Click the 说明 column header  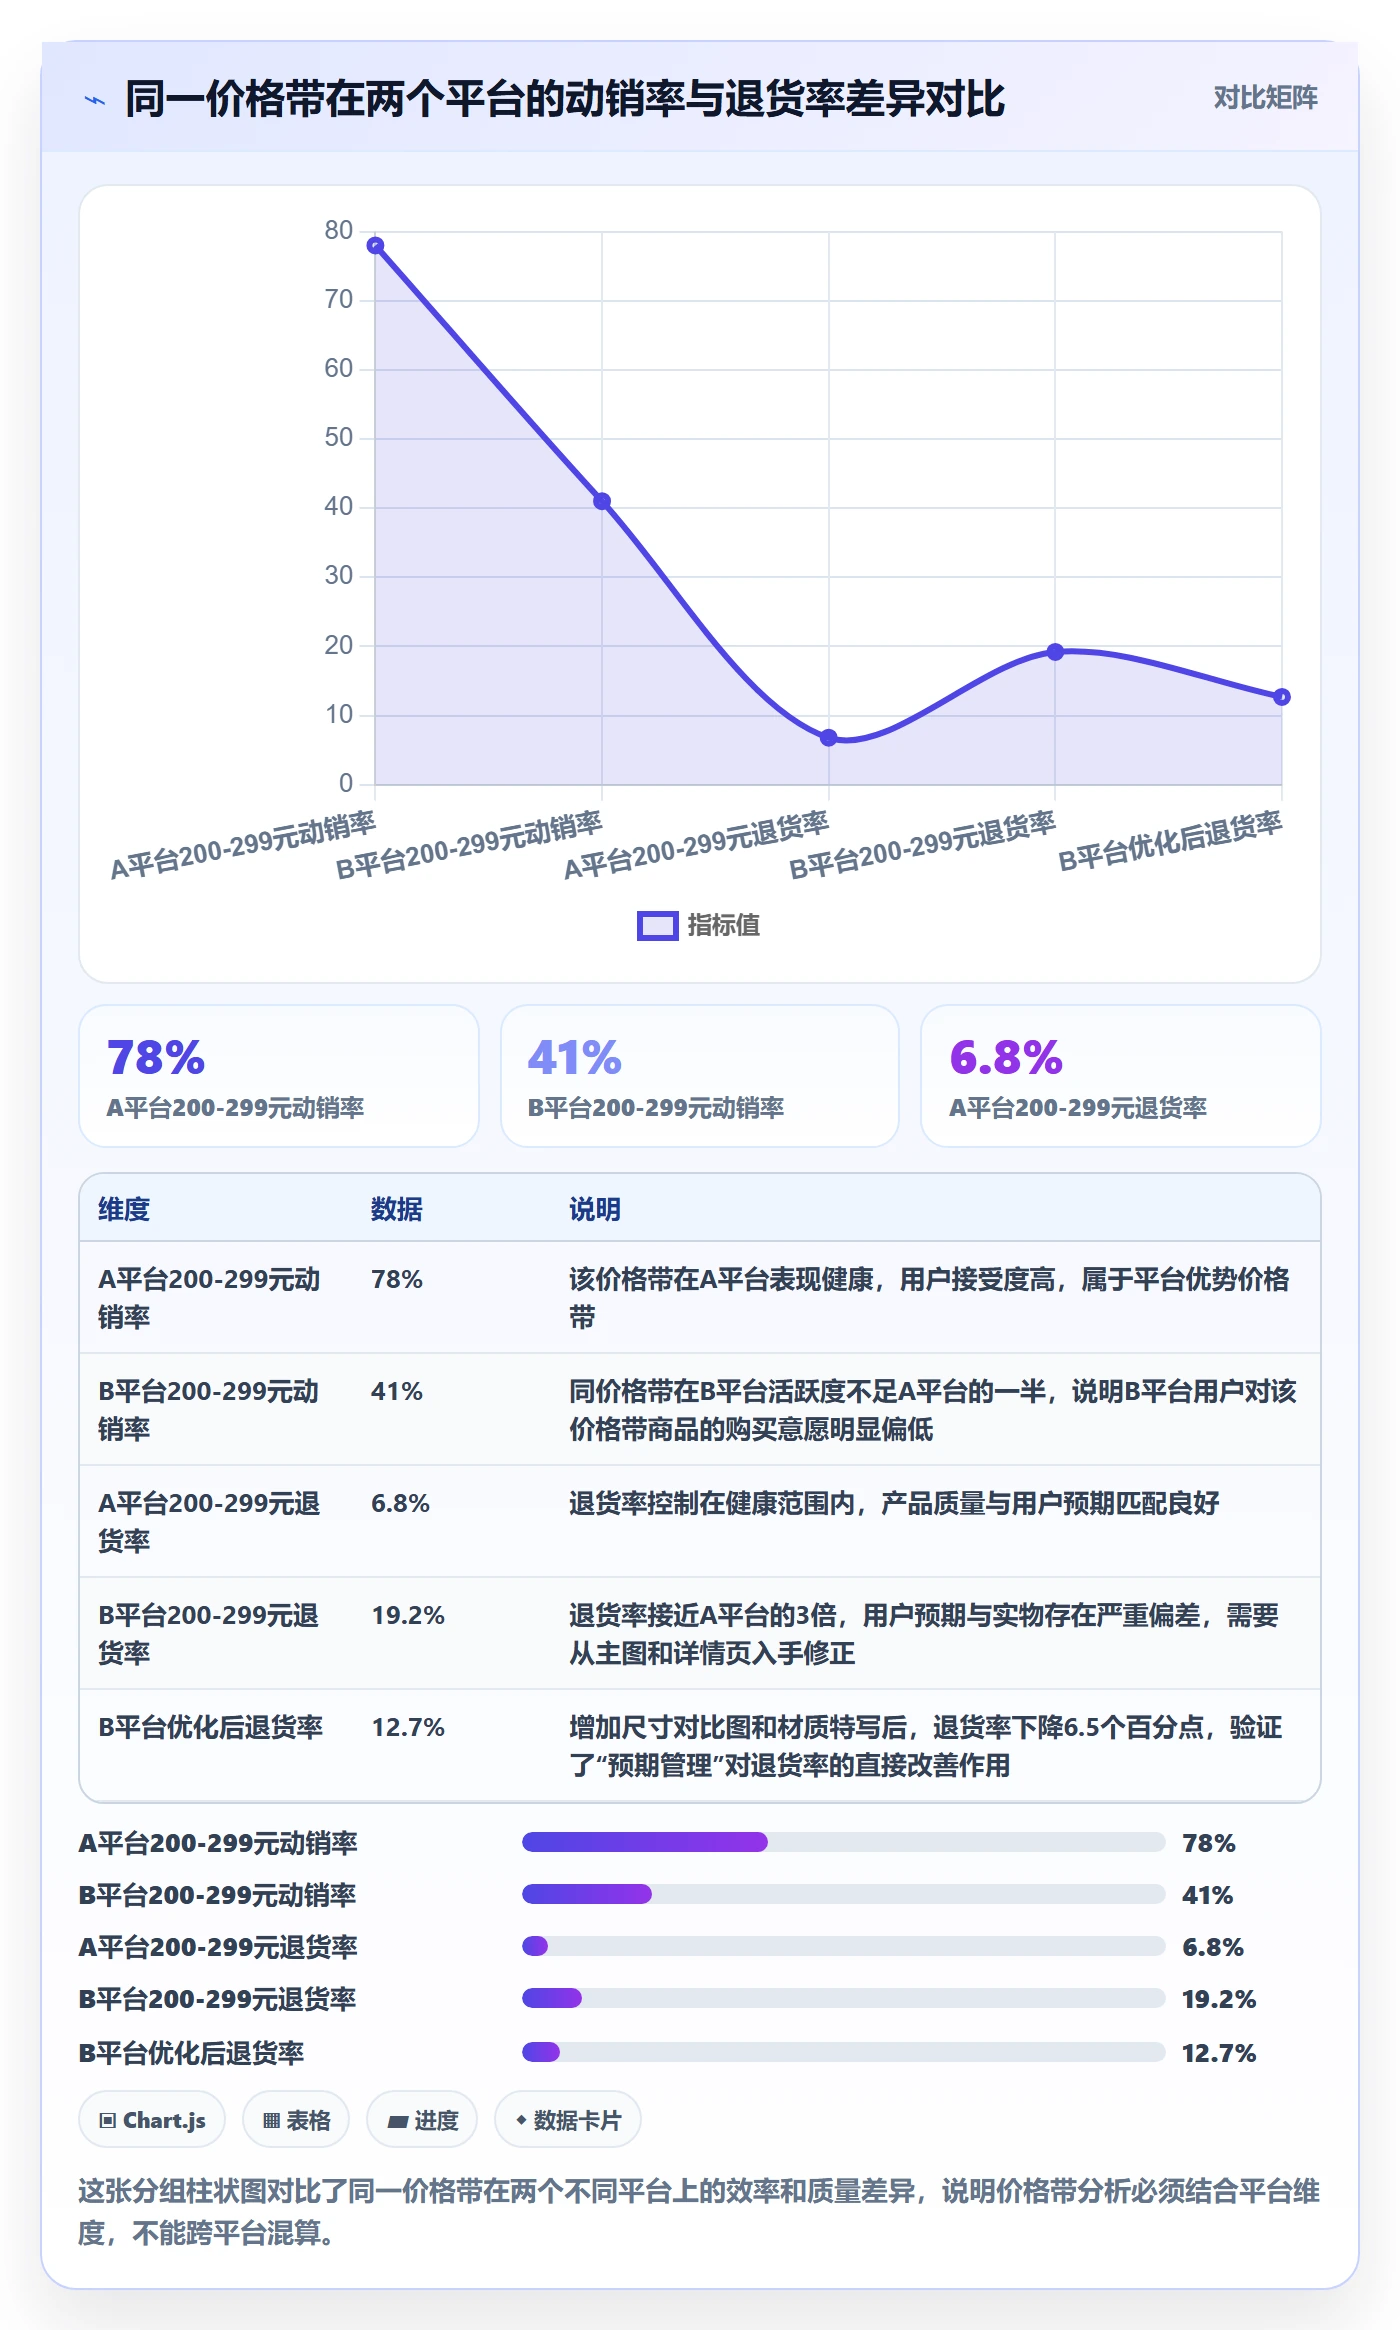(595, 1209)
